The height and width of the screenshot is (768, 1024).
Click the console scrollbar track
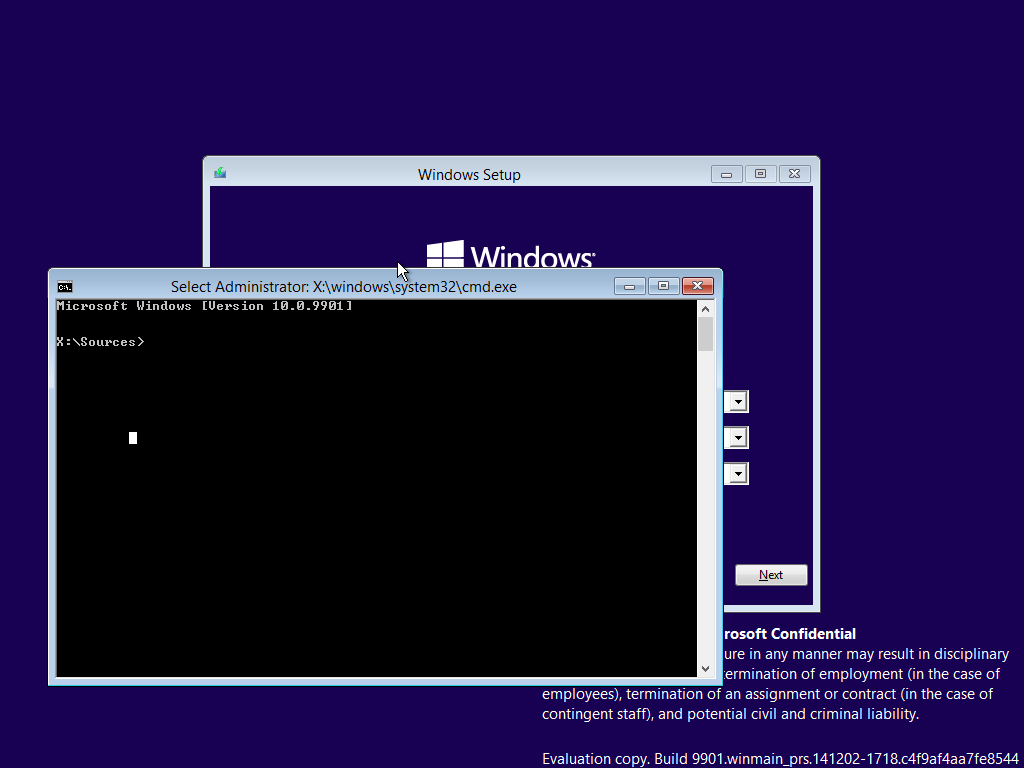pos(705,500)
